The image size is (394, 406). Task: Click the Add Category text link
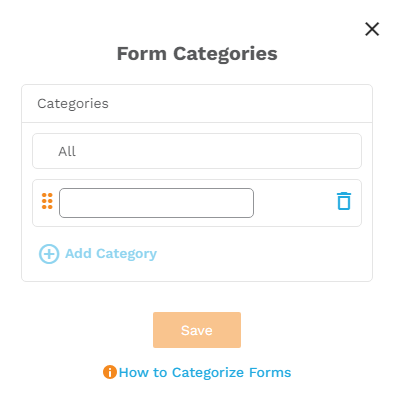click(x=111, y=254)
